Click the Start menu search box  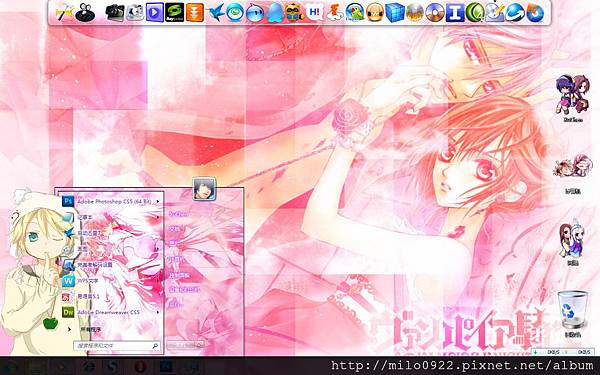point(116,346)
